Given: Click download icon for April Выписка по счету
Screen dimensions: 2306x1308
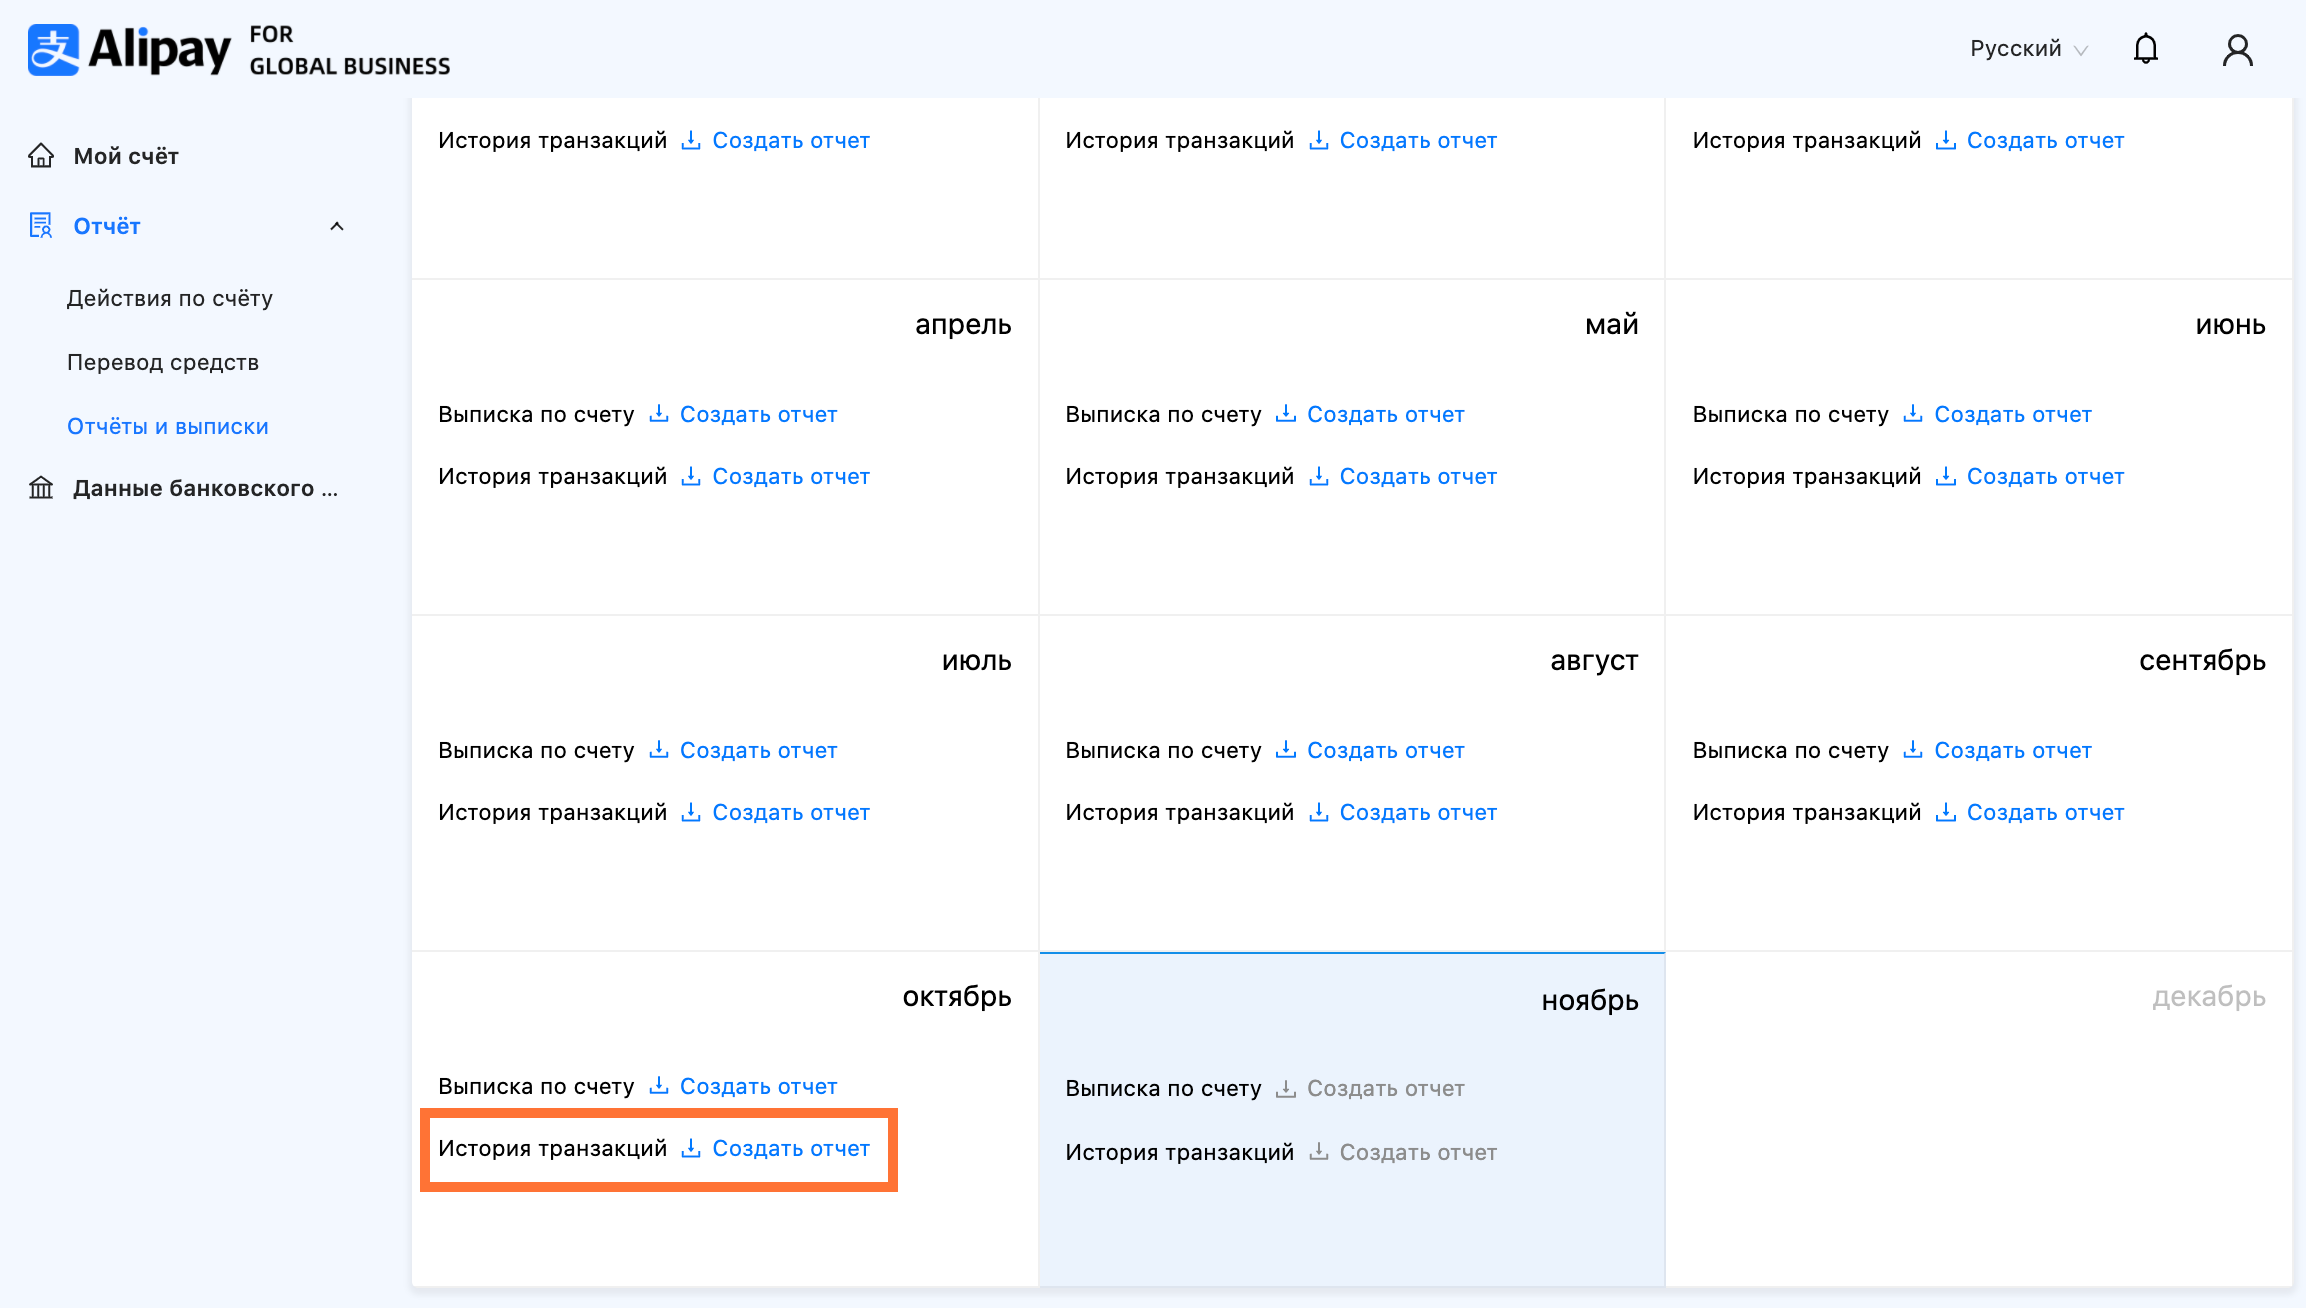Looking at the screenshot, I should point(658,414).
